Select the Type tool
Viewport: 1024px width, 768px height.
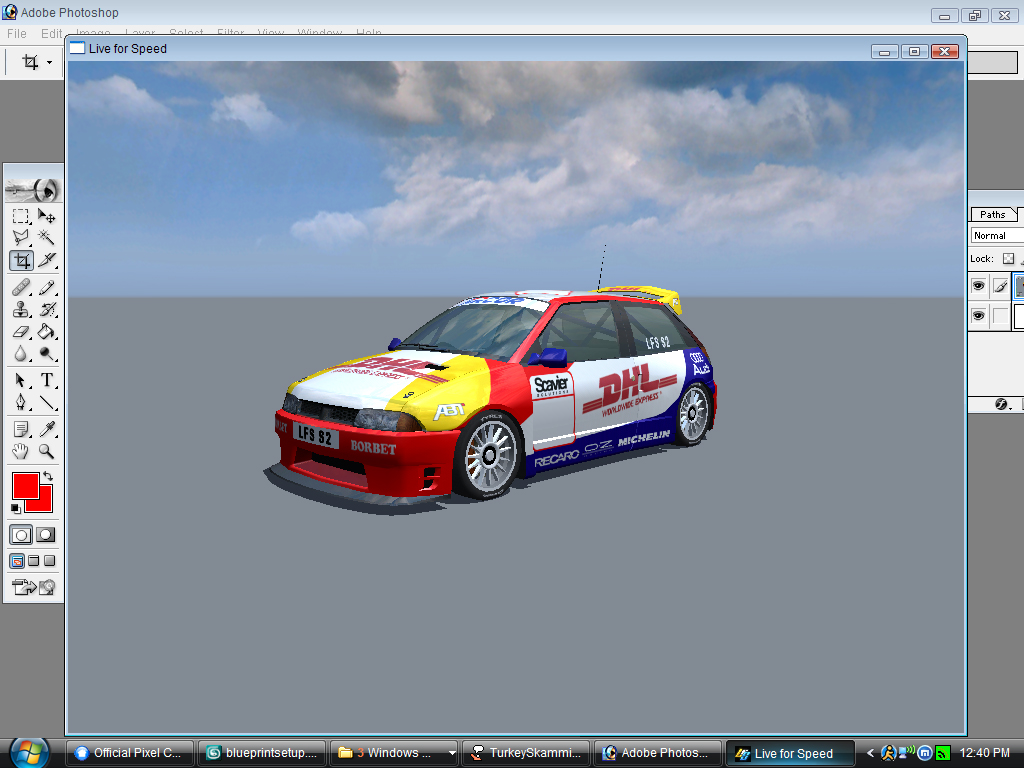click(x=46, y=380)
